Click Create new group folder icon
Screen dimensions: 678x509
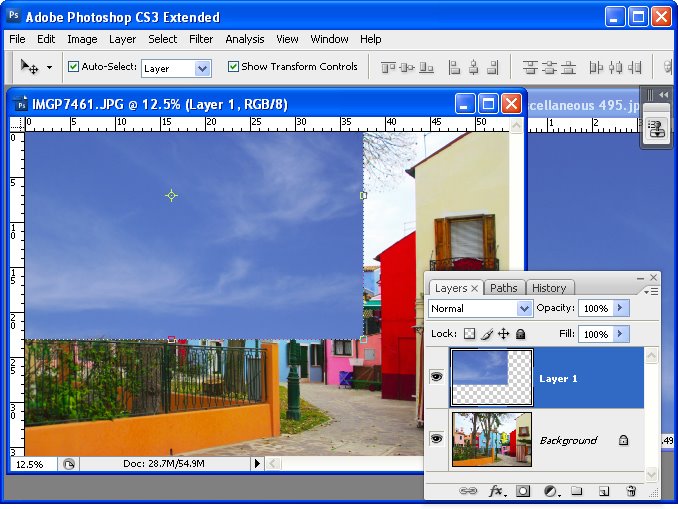pyautogui.click(x=576, y=491)
